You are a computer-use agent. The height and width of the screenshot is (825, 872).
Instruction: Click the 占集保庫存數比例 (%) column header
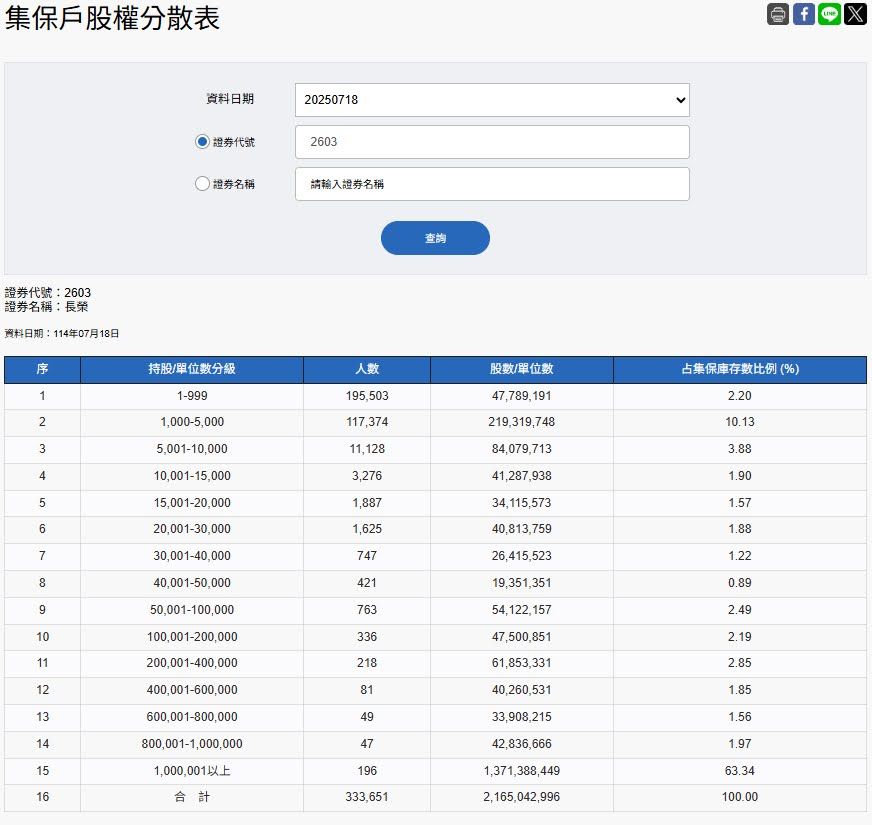pyautogui.click(x=740, y=369)
